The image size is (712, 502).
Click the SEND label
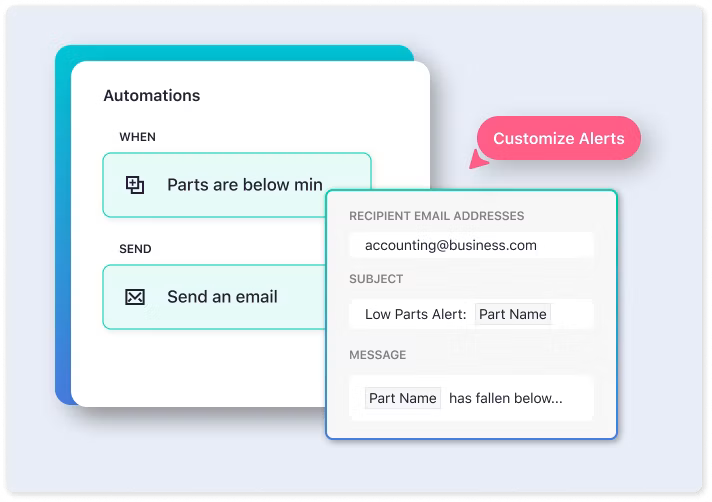point(135,249)
